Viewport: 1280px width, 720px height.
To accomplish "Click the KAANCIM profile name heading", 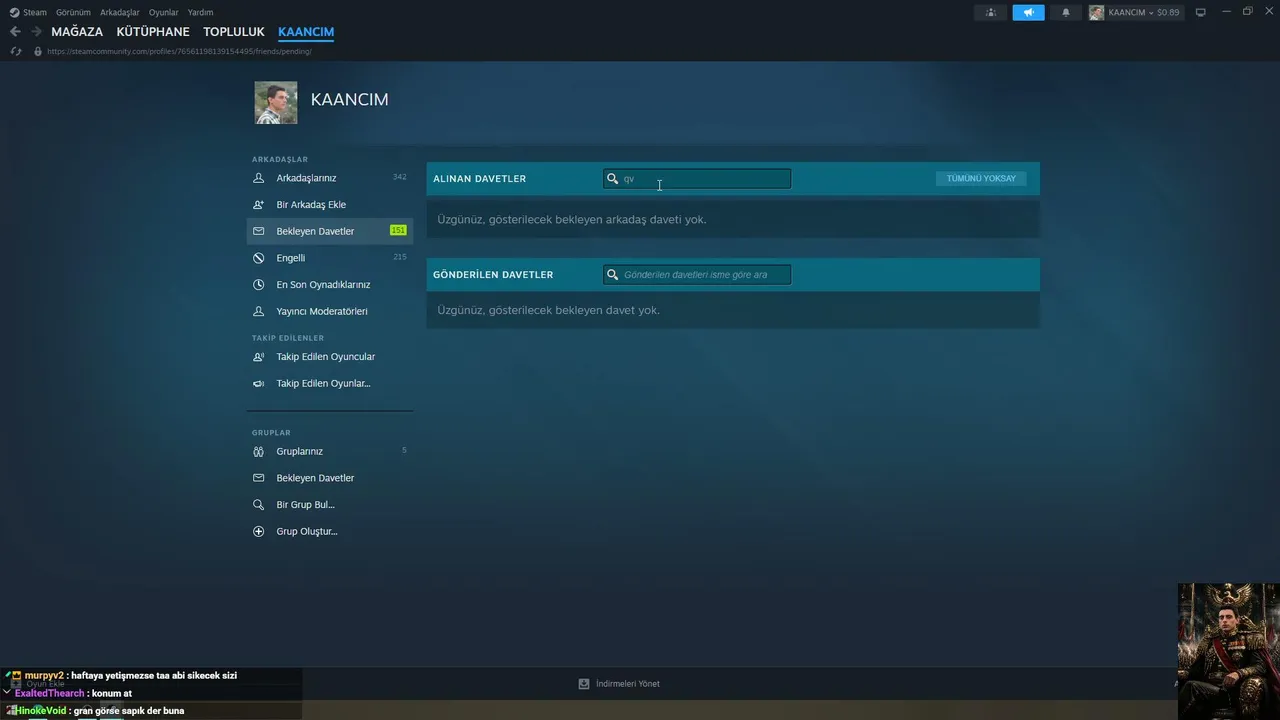I will [349, 100].
